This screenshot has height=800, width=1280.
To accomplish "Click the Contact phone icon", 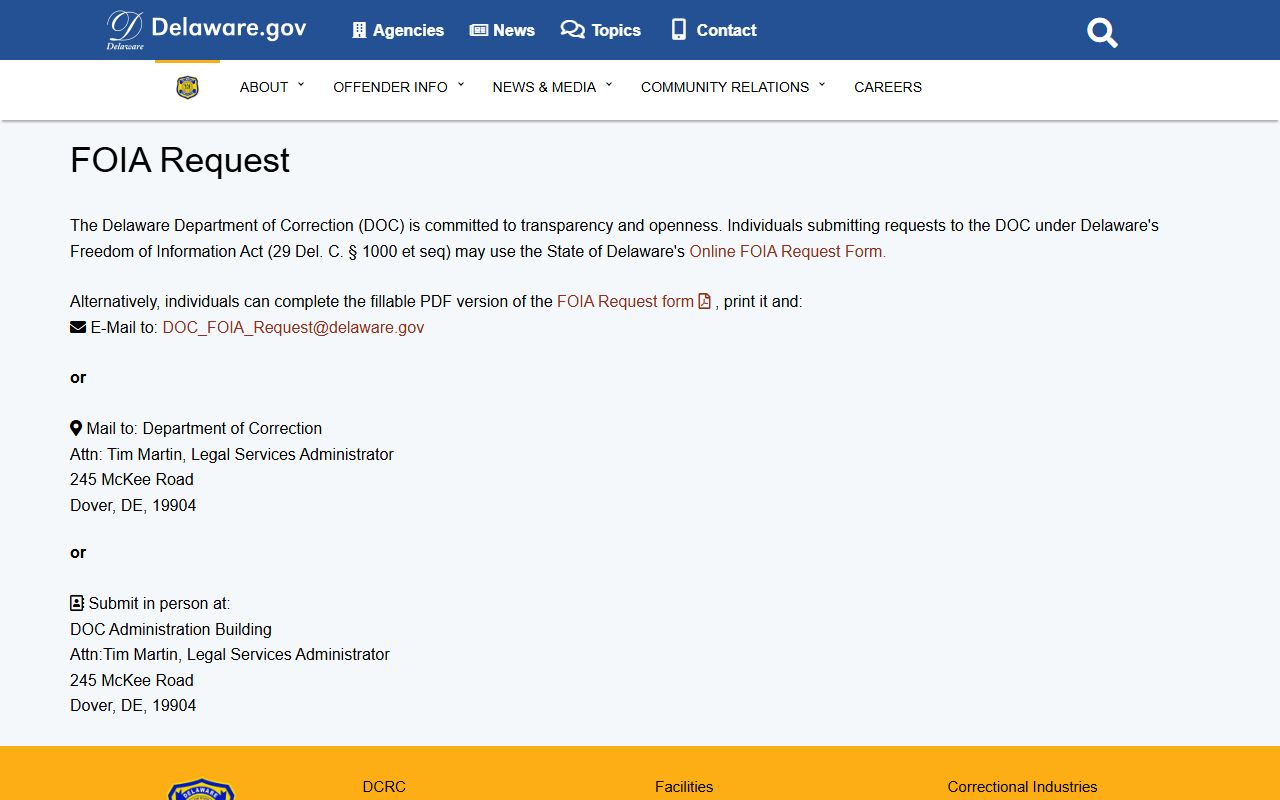I will point(678,30).
